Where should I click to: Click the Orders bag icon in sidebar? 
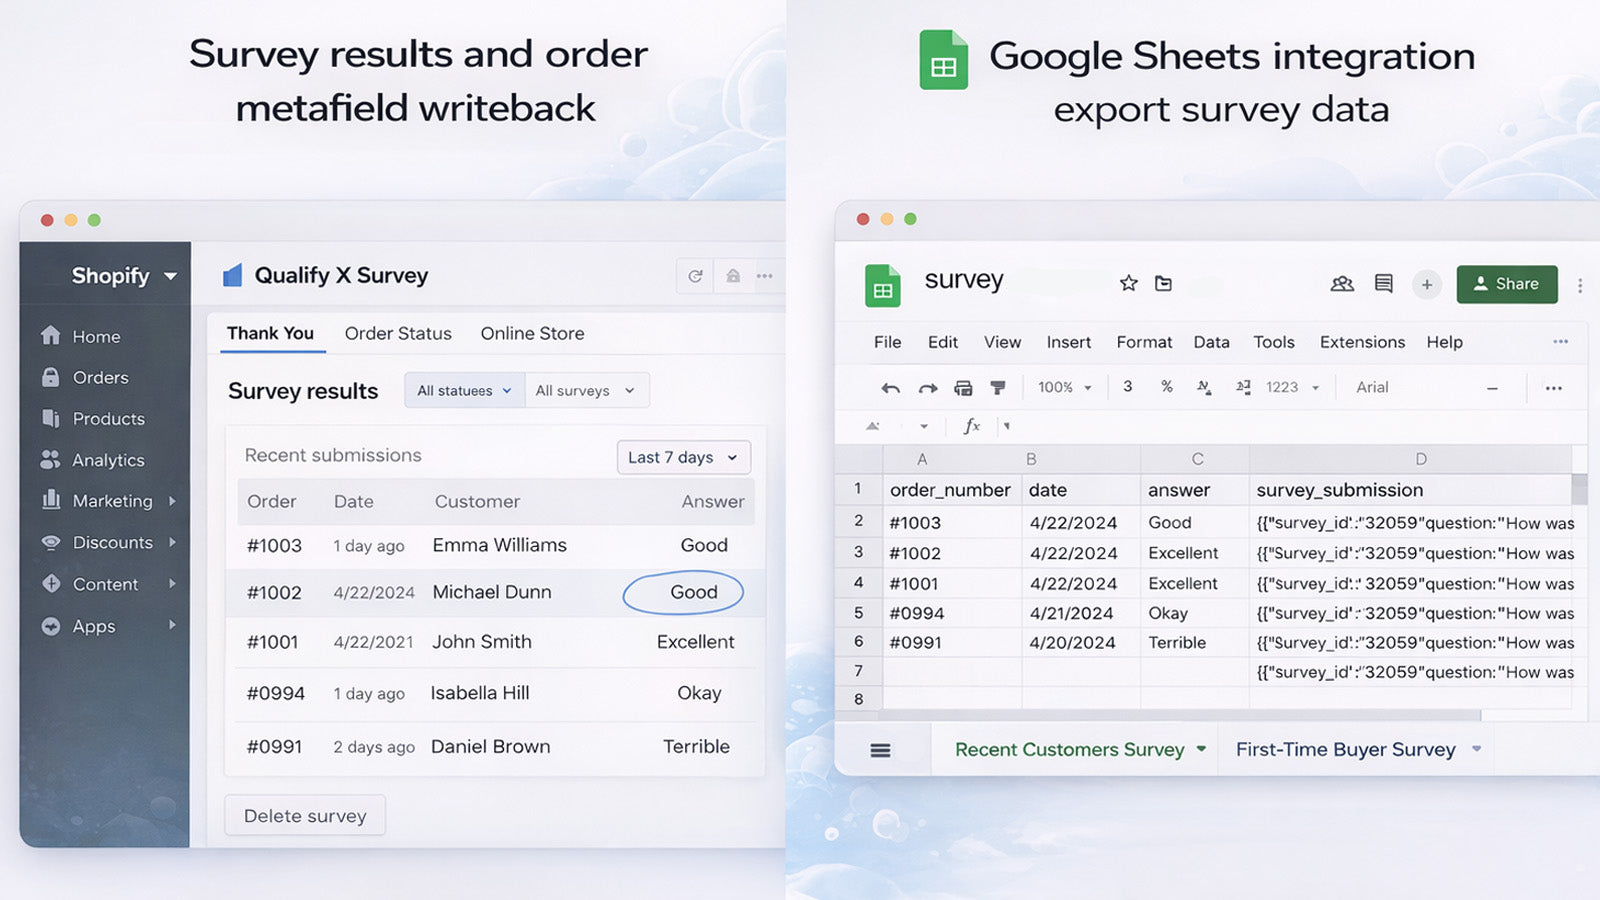(50, 377)
